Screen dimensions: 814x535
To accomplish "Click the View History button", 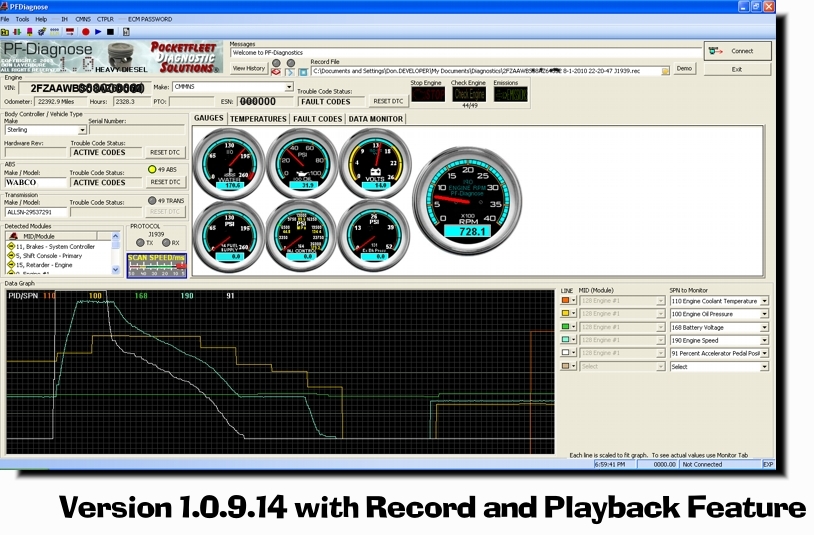I will pos(249,68).
